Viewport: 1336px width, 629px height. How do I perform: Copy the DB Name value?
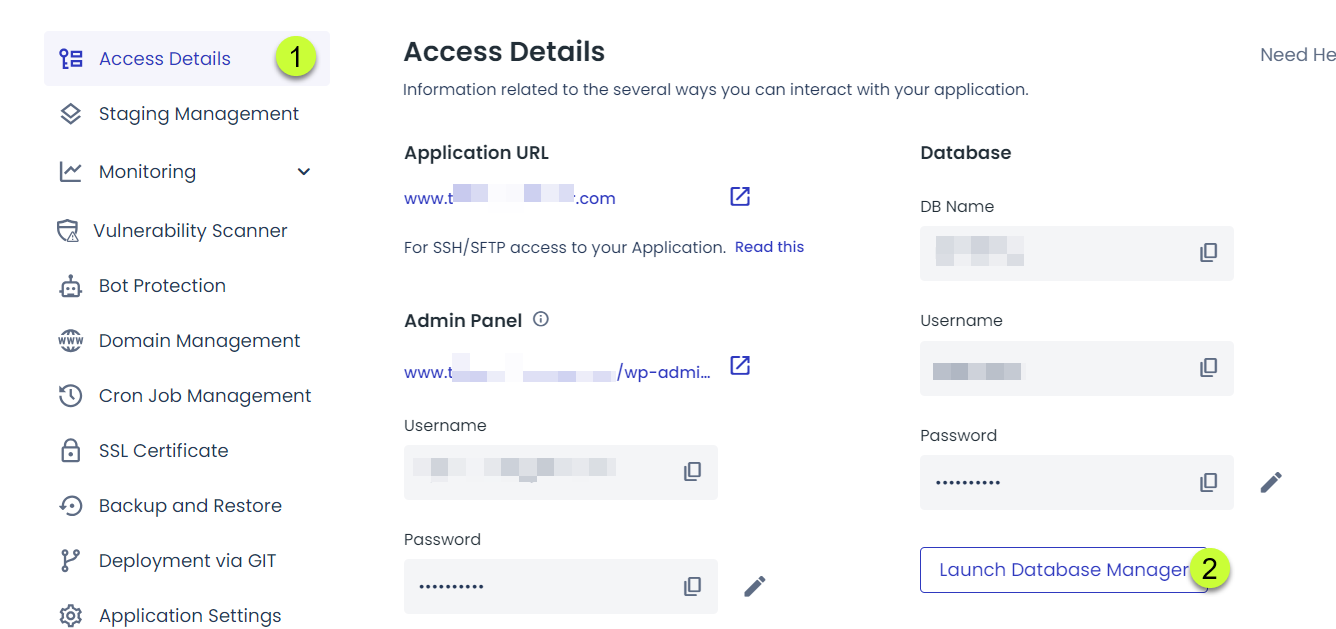tap(1209, 253)
